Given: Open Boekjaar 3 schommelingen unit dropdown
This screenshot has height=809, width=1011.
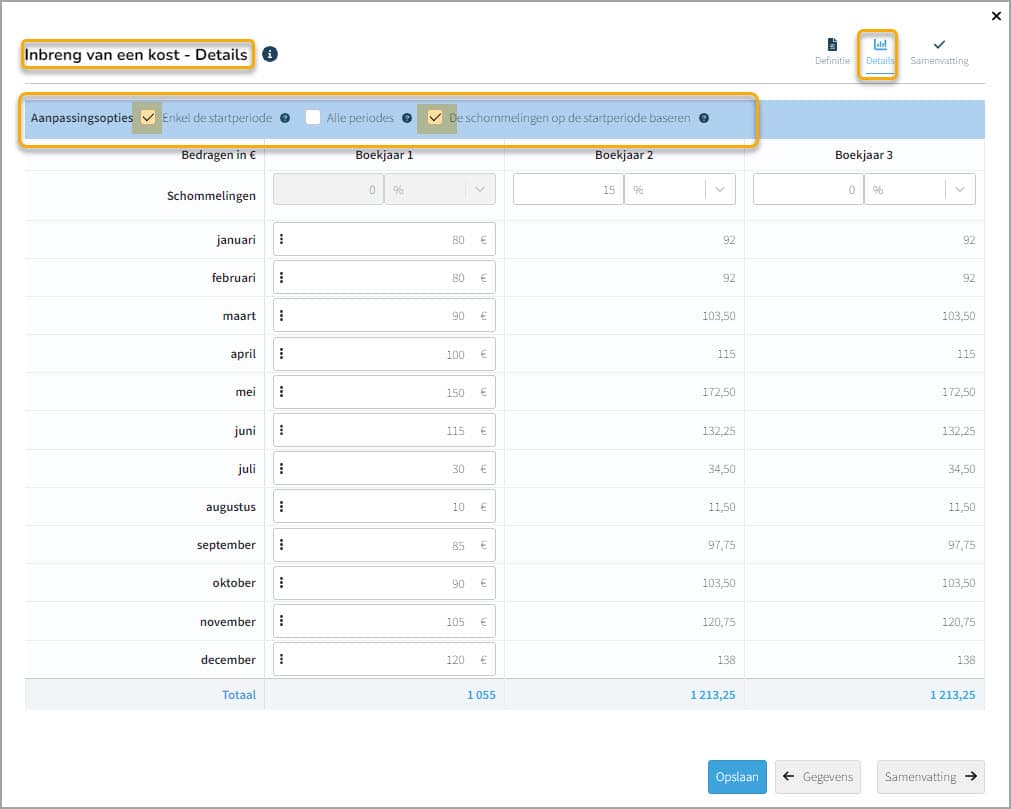Looking at the screenshot, I should 920,190.
